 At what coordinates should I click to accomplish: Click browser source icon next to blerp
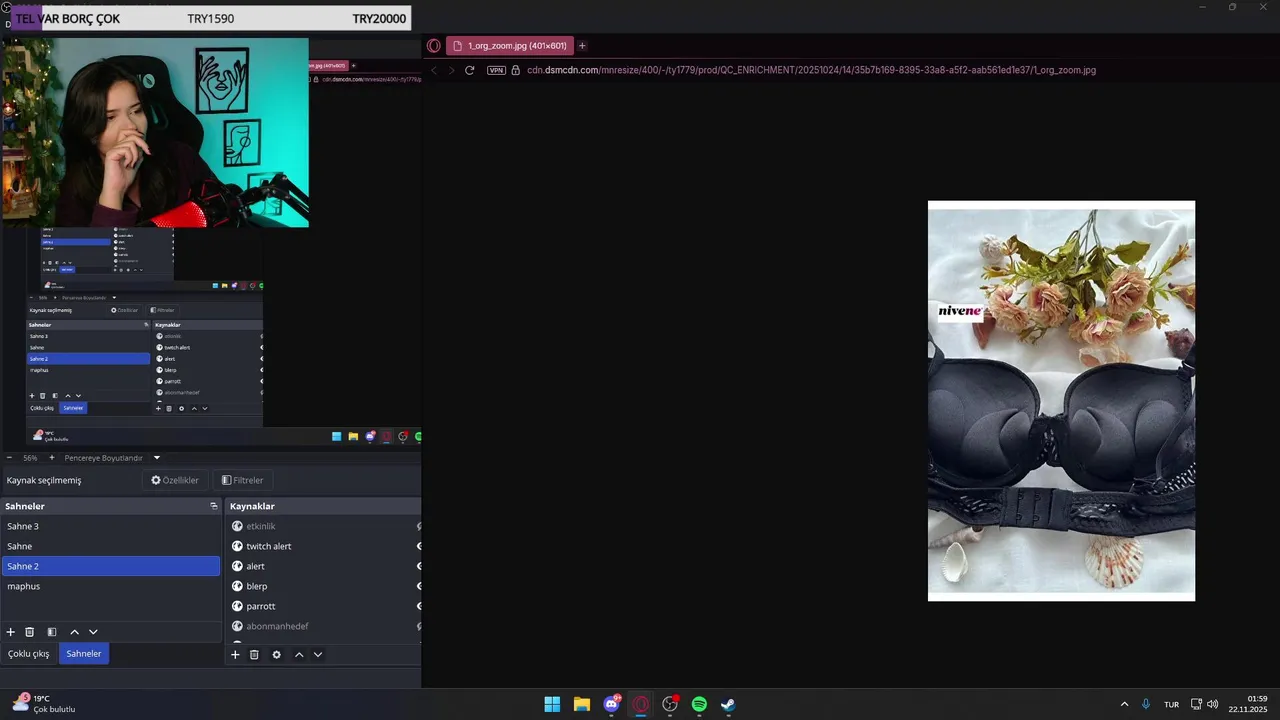point(237,586)
